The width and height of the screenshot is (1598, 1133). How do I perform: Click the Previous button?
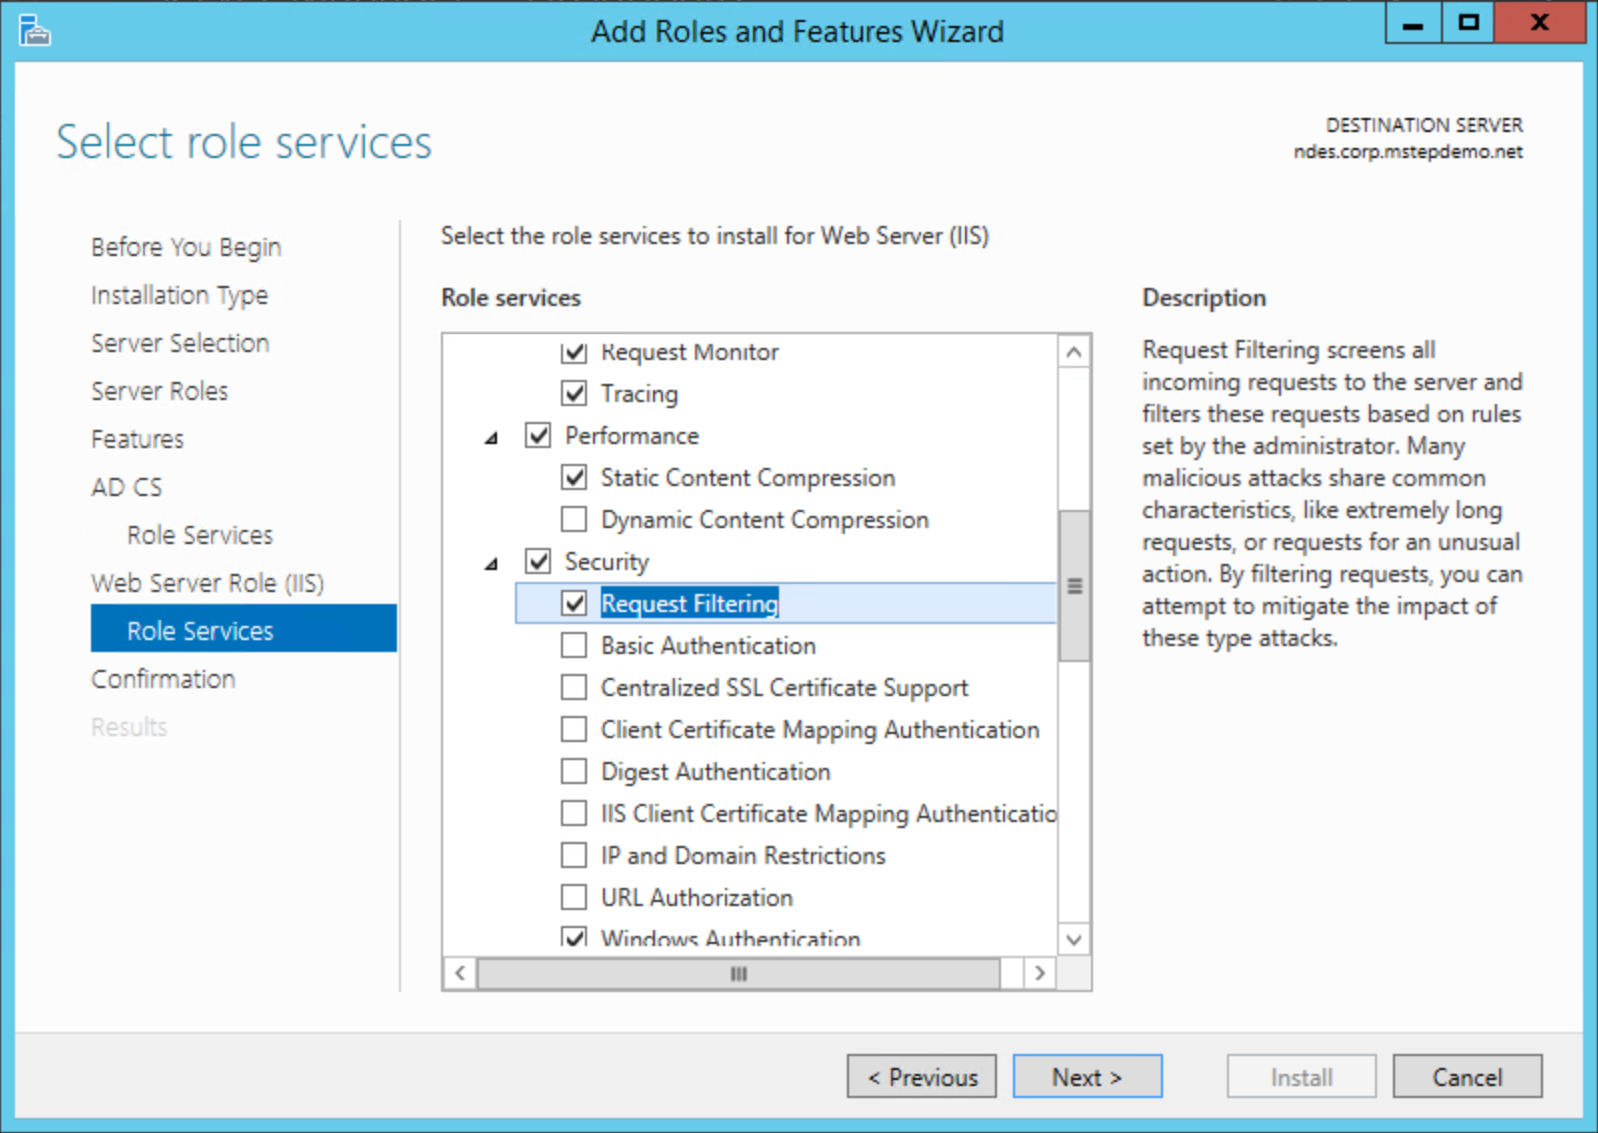922,1076
